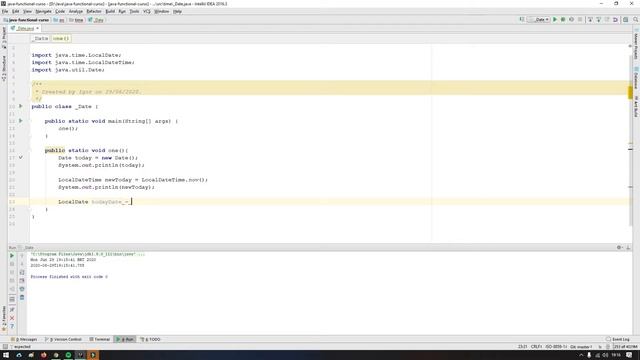This screenshot has height=360, width=640.
Task: Click the tool-window toggle icon in status bar corner
Action: tap(5, 347)
